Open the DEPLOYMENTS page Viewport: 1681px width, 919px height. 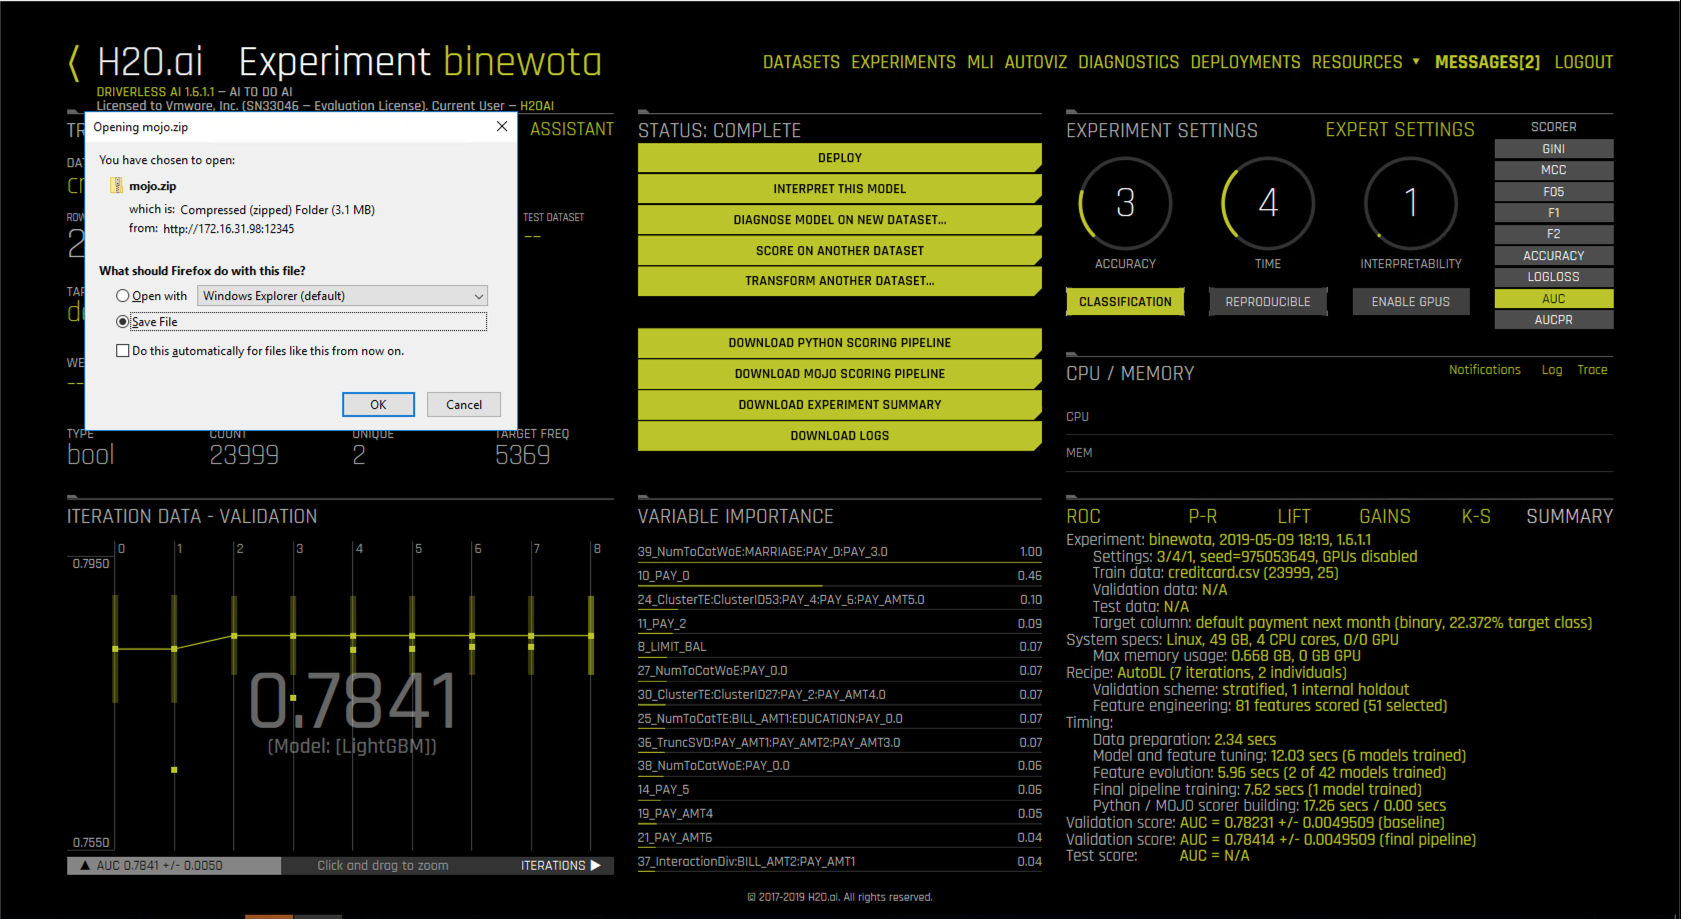(1245, 62)
